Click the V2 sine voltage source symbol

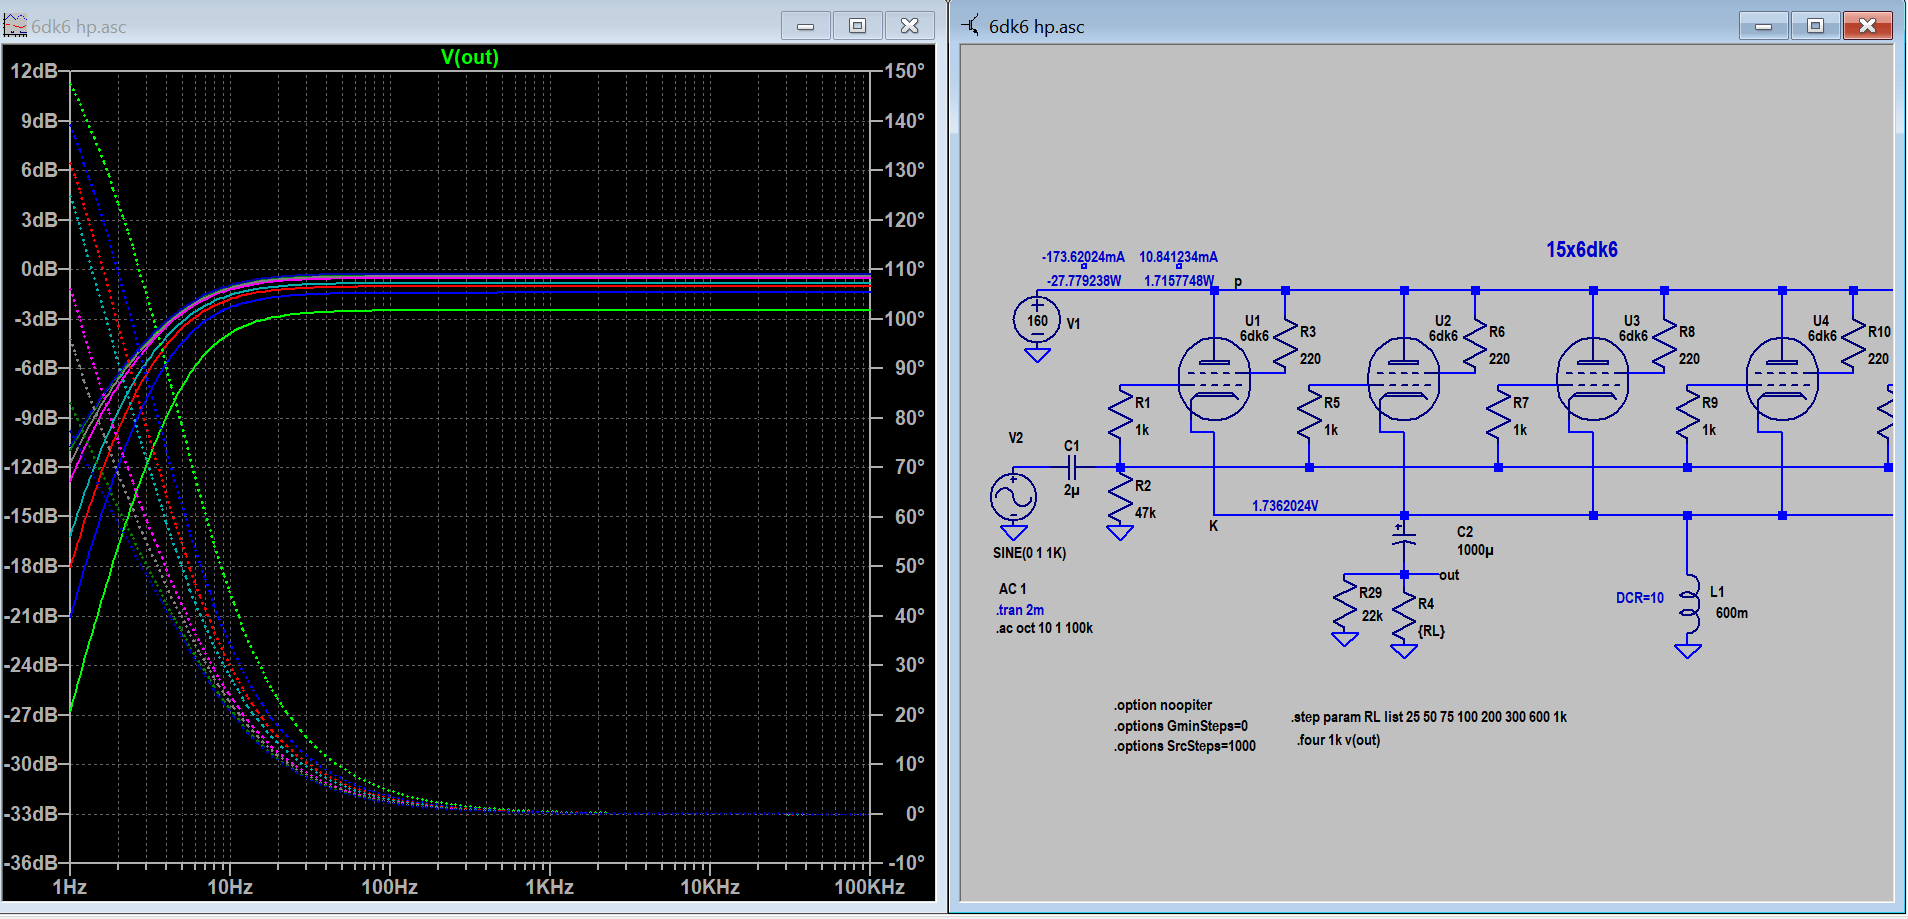point(1013,497)
